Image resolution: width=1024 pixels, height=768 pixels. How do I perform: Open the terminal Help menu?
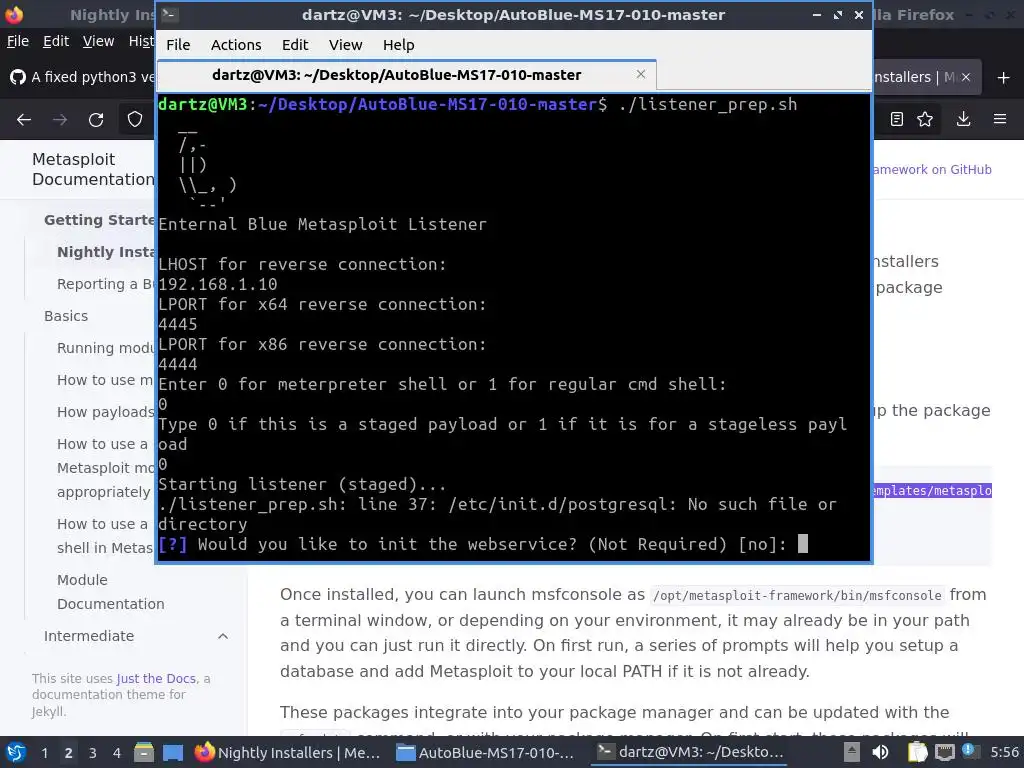[398, 44]
